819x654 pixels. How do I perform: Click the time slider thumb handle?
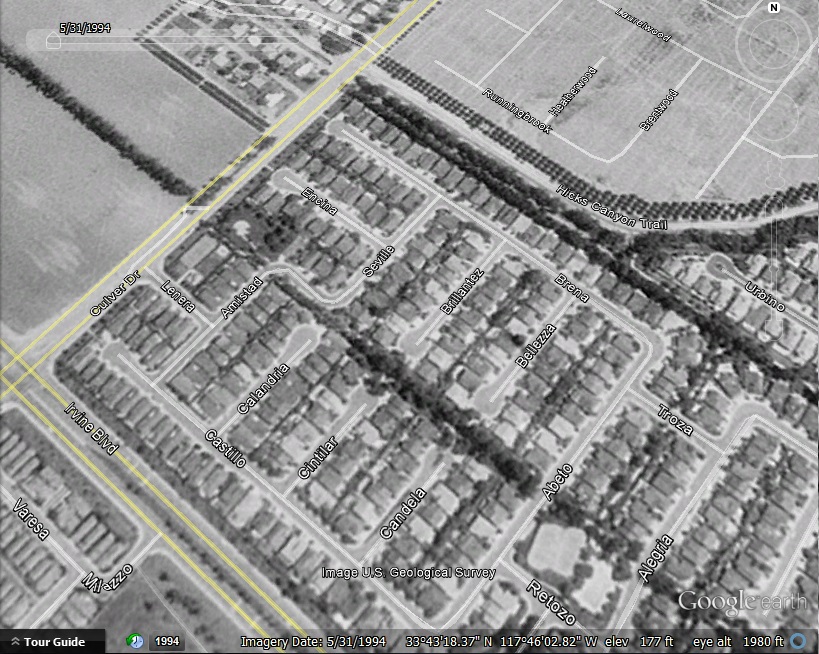(52, 41)
